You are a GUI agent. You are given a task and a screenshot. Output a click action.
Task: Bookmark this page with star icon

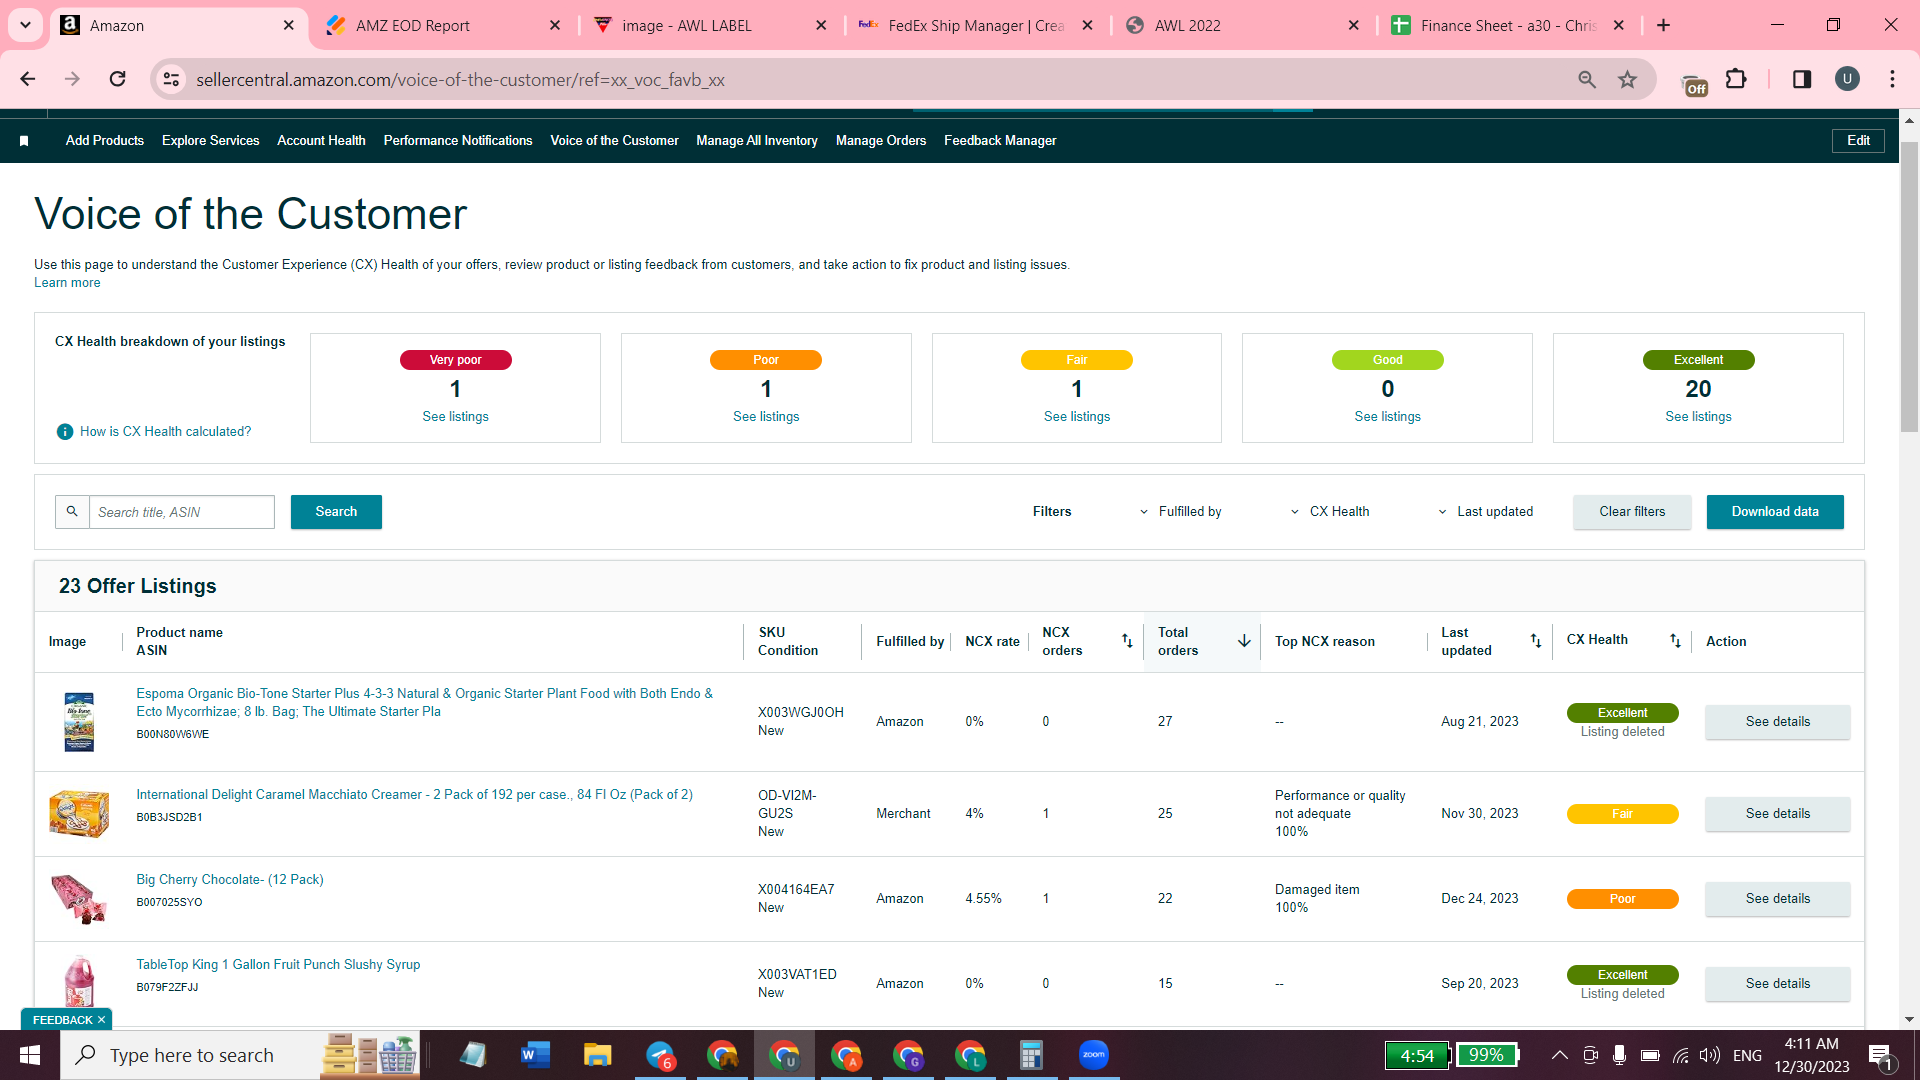click(x=1628, y=79)
